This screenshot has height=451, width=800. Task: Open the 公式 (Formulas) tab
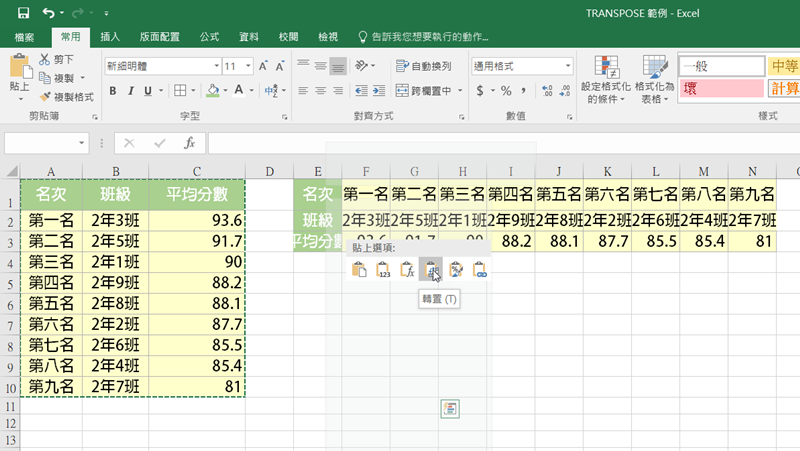coord(209,37)
